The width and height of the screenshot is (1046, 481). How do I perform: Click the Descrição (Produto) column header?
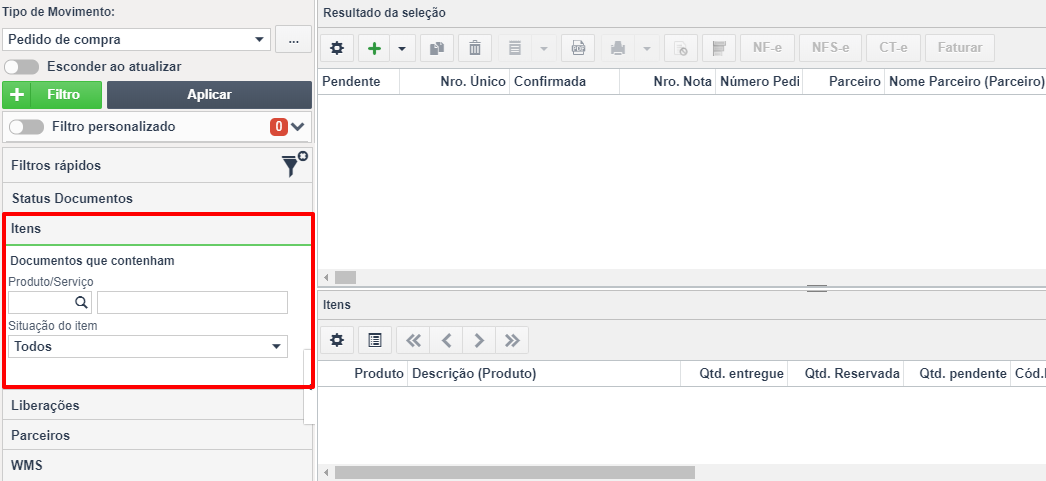click(544, 374)
